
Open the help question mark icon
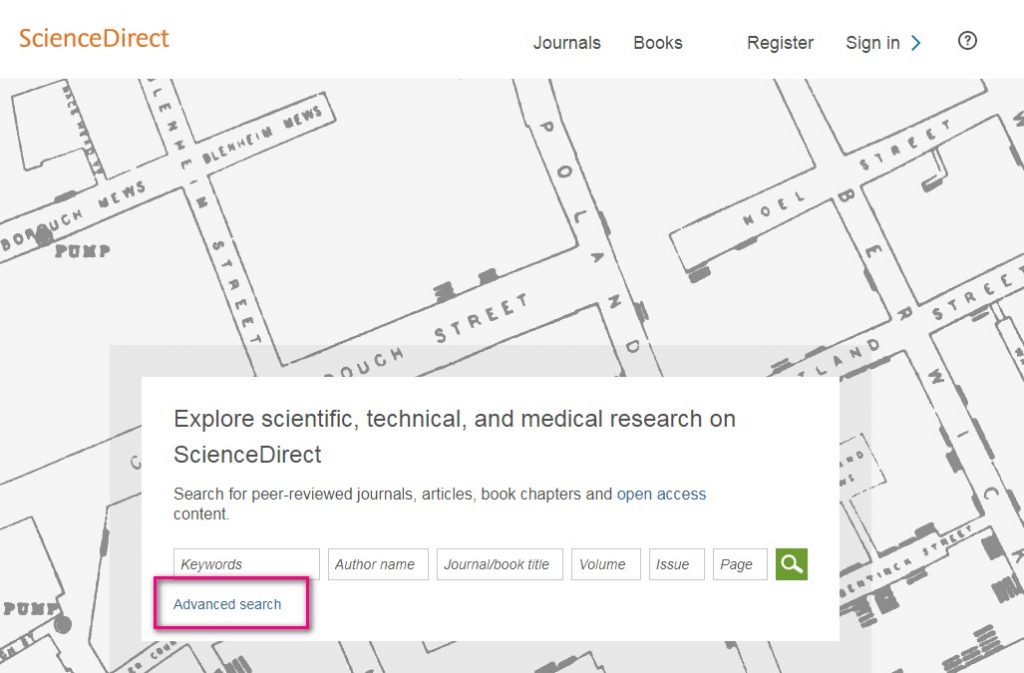tap(967, 40)
